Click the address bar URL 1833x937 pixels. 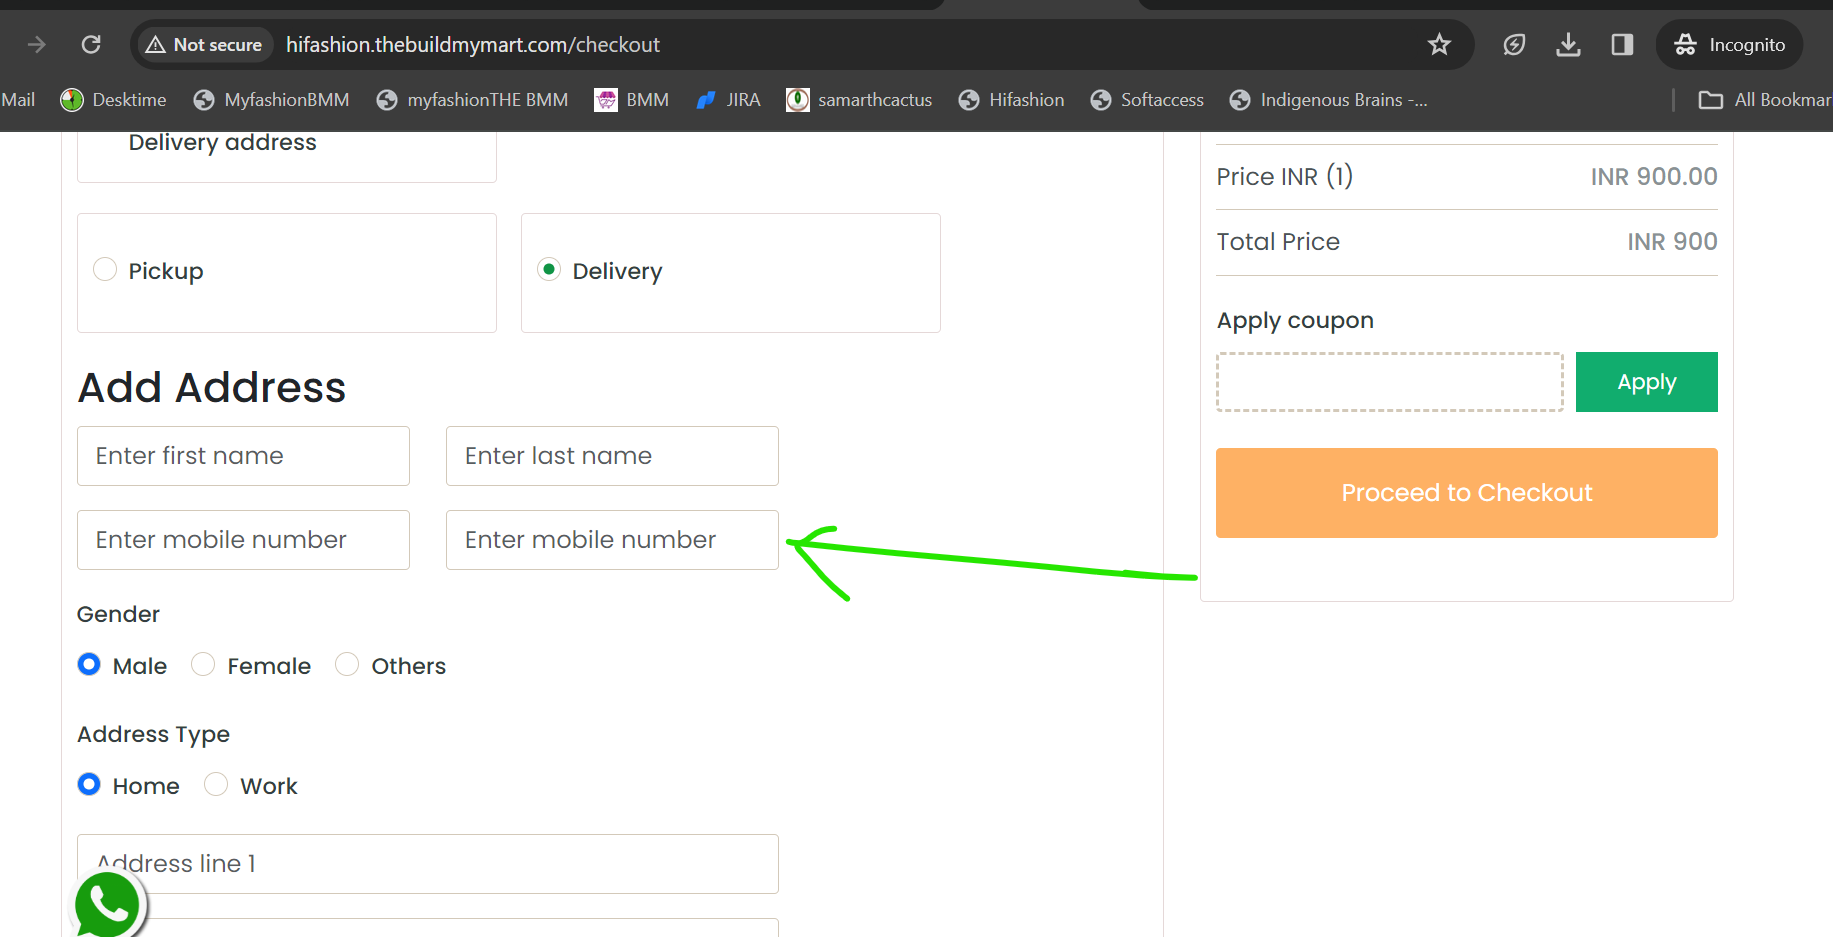[473, 45]
